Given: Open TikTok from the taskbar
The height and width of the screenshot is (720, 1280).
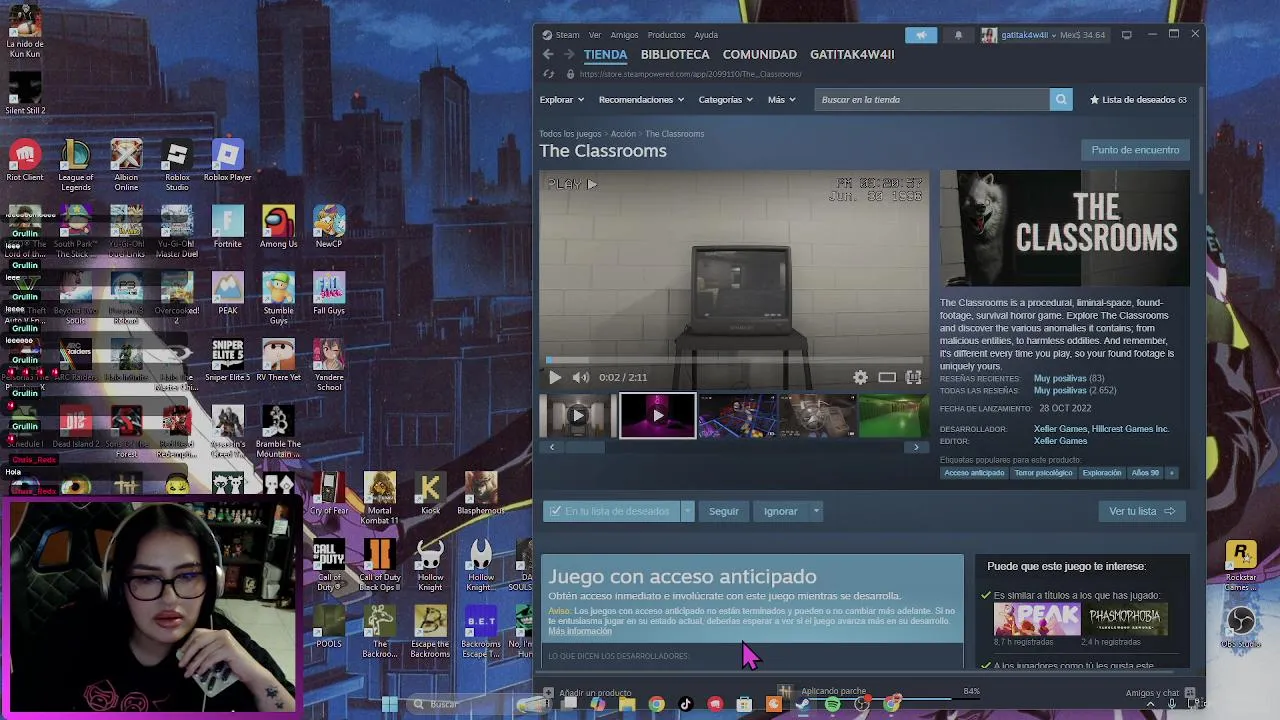Looking at the screenshot, I should pos(686,704).
